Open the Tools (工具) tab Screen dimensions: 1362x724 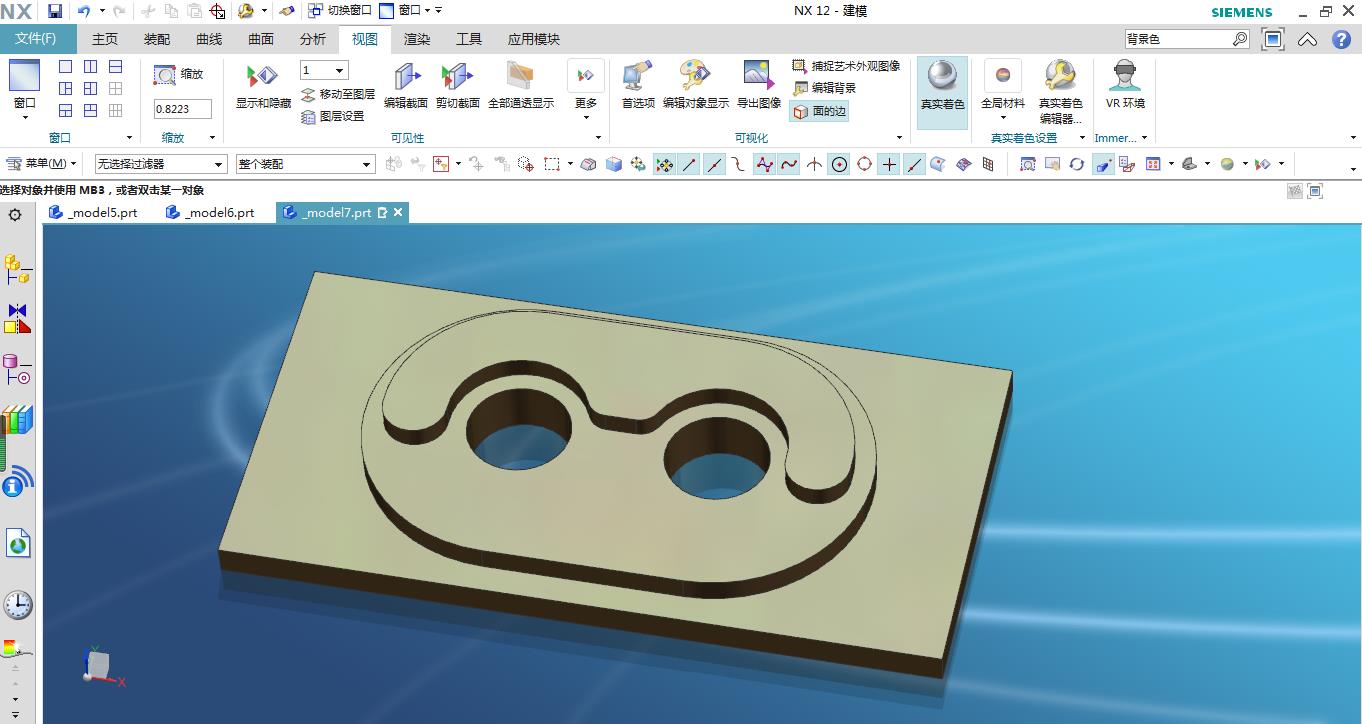469,39
